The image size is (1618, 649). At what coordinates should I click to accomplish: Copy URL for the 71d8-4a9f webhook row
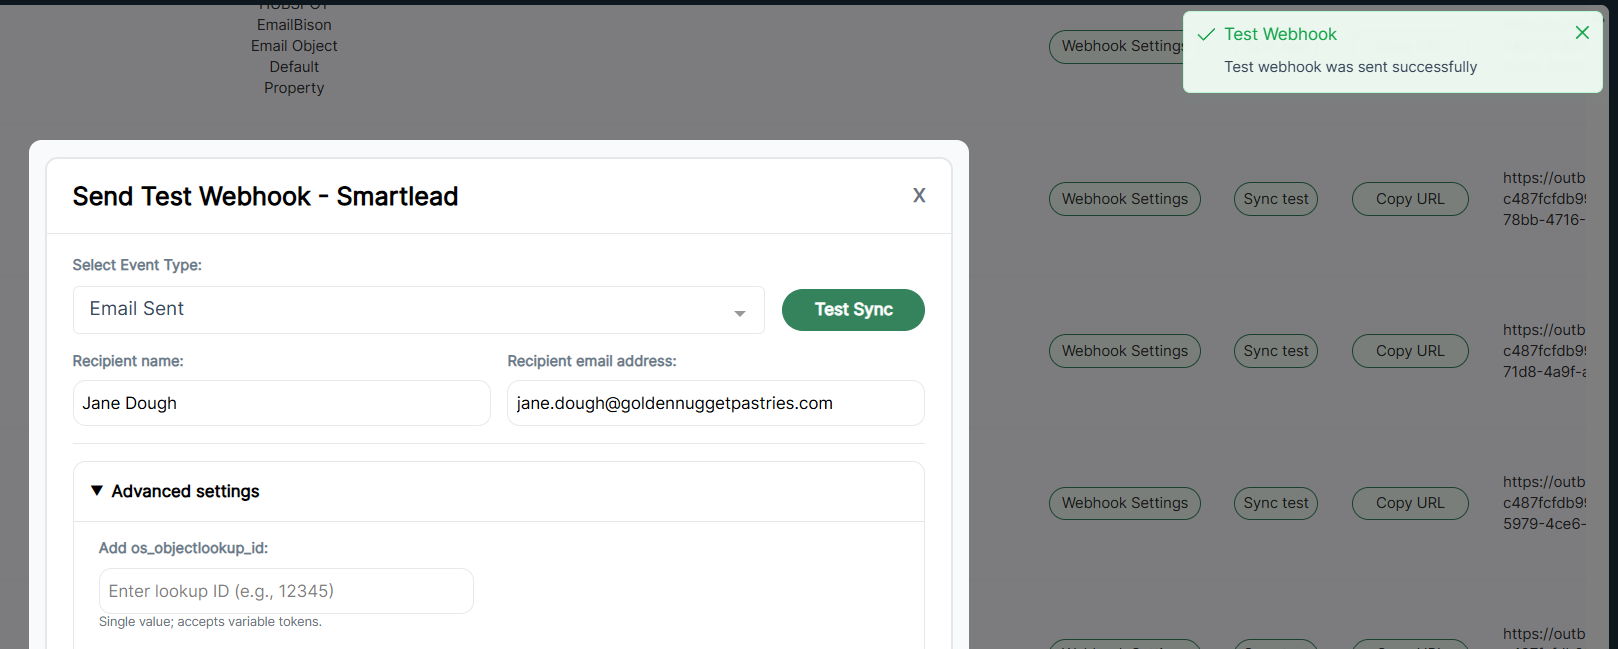click(1409, 351)
